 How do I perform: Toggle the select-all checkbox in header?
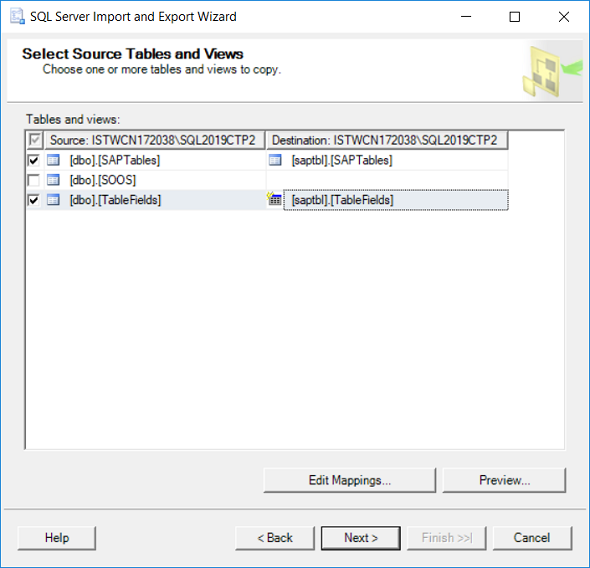[35, 140]
